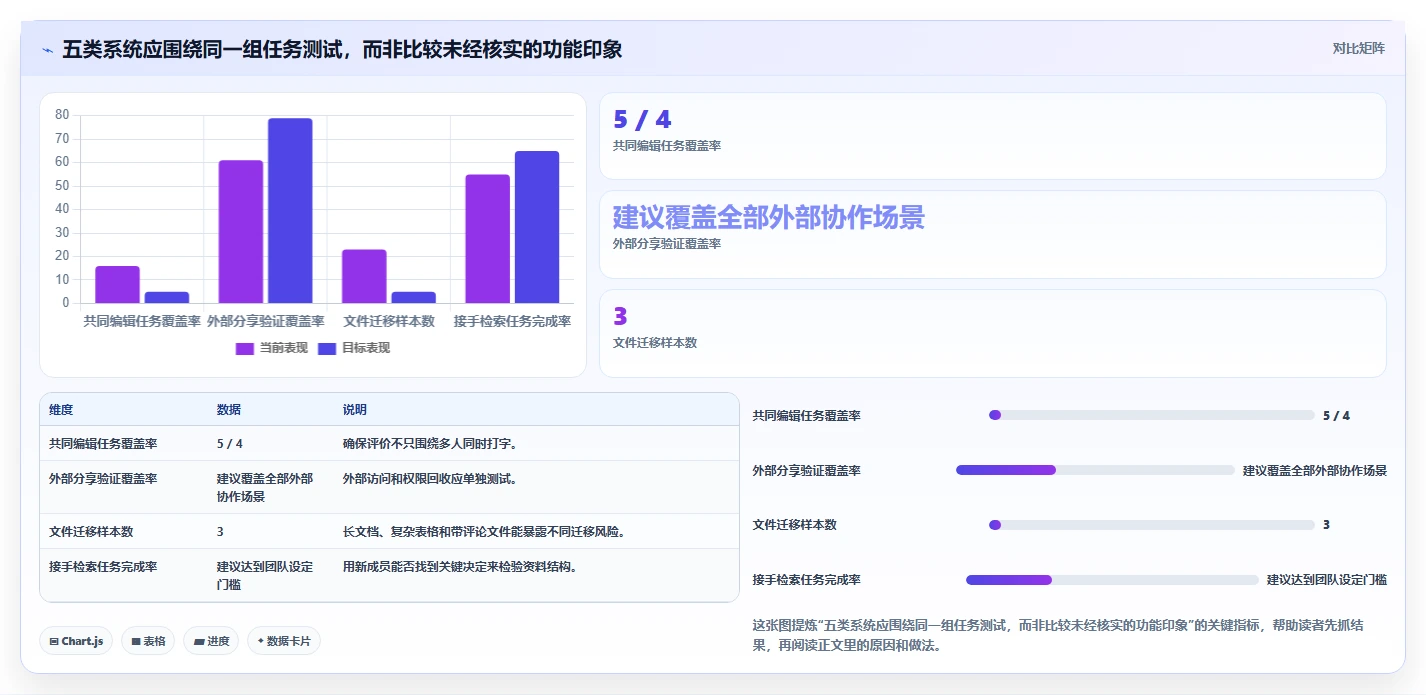Screen dimensions: 1426x695
Task: Select table cell 接手检索任务完成率
Action: tap(103, 567)
